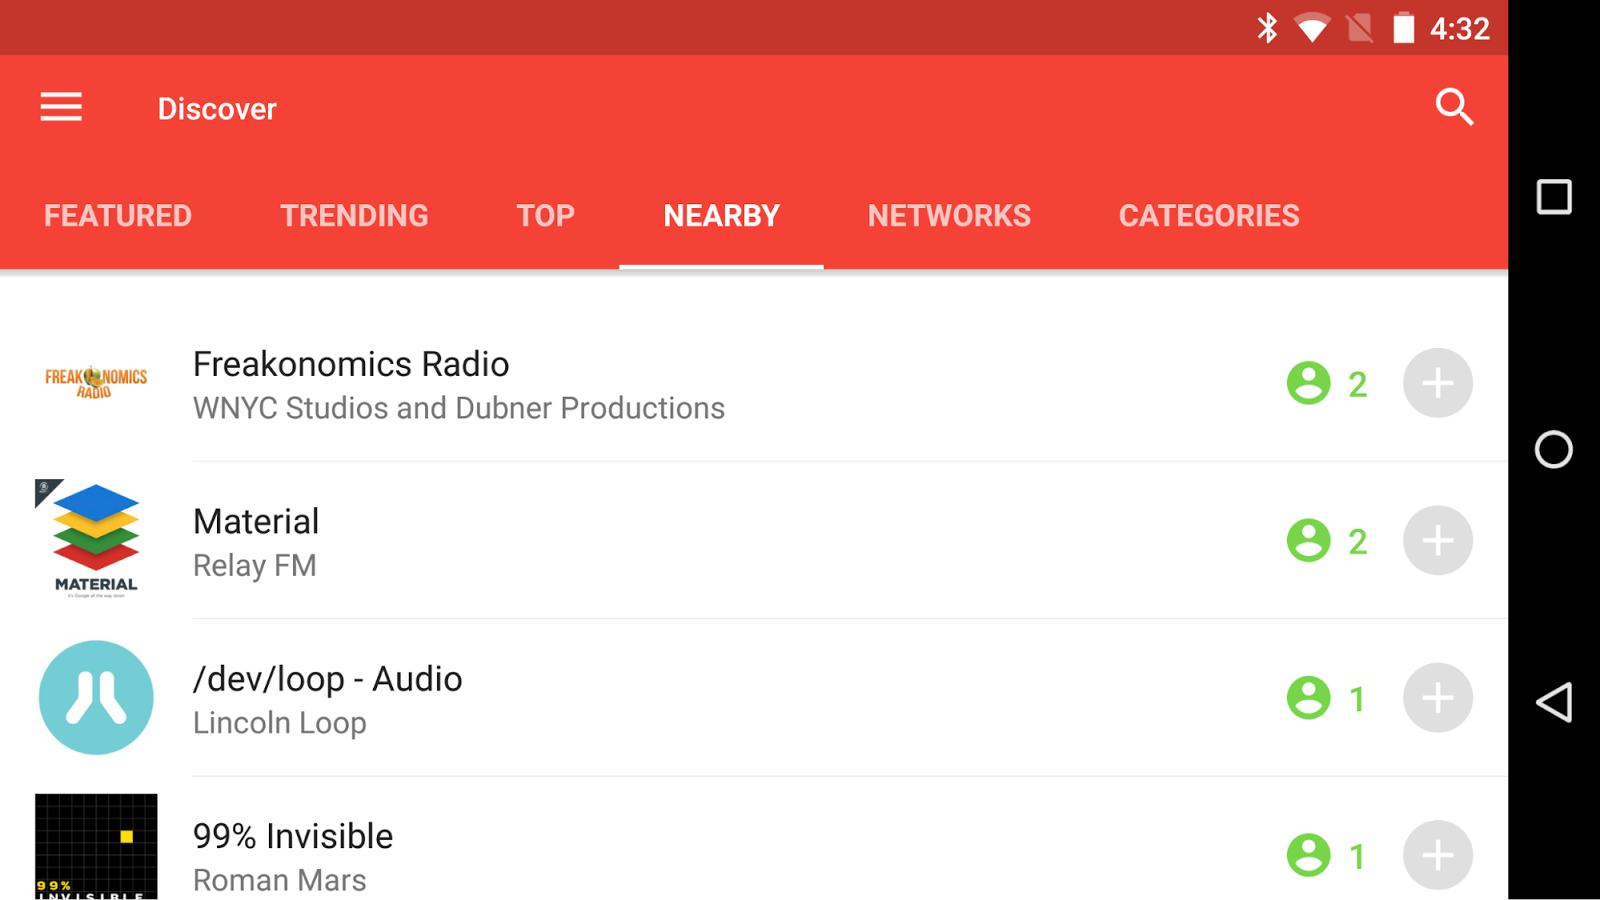Tap the search magnifier icon
Viewport: 1600px width, 900px height.
point(1454,107)
